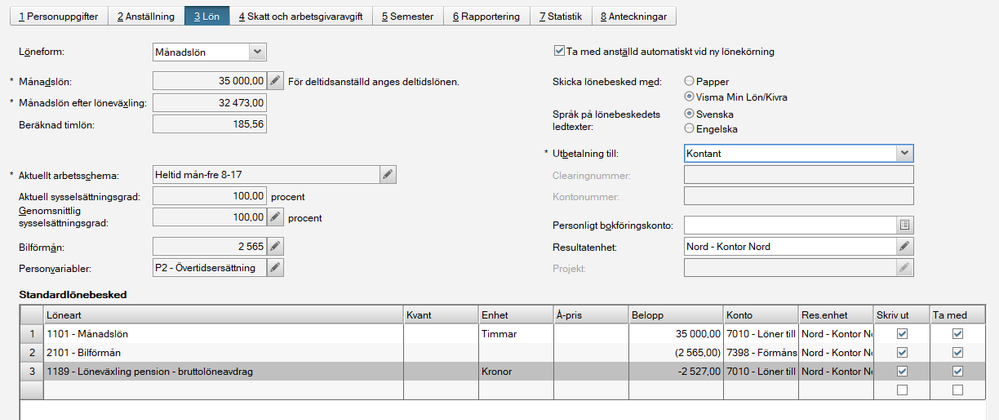This screenshot has height=420, width=999.
Task: Click pencil icon next to Månadslön field
Action: coord(275,81)
